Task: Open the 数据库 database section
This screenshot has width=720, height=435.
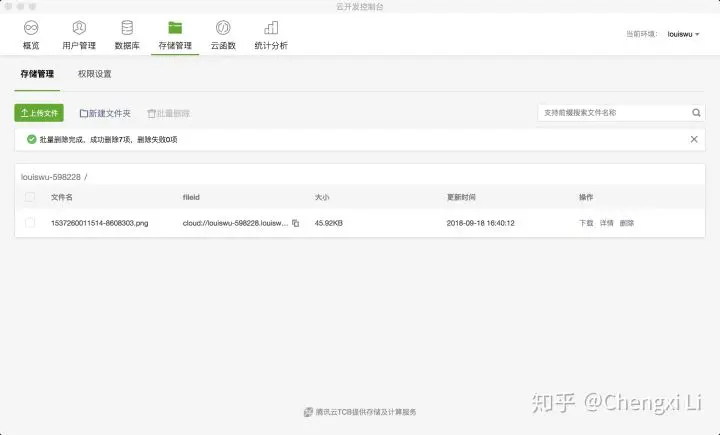Action: 127,35
